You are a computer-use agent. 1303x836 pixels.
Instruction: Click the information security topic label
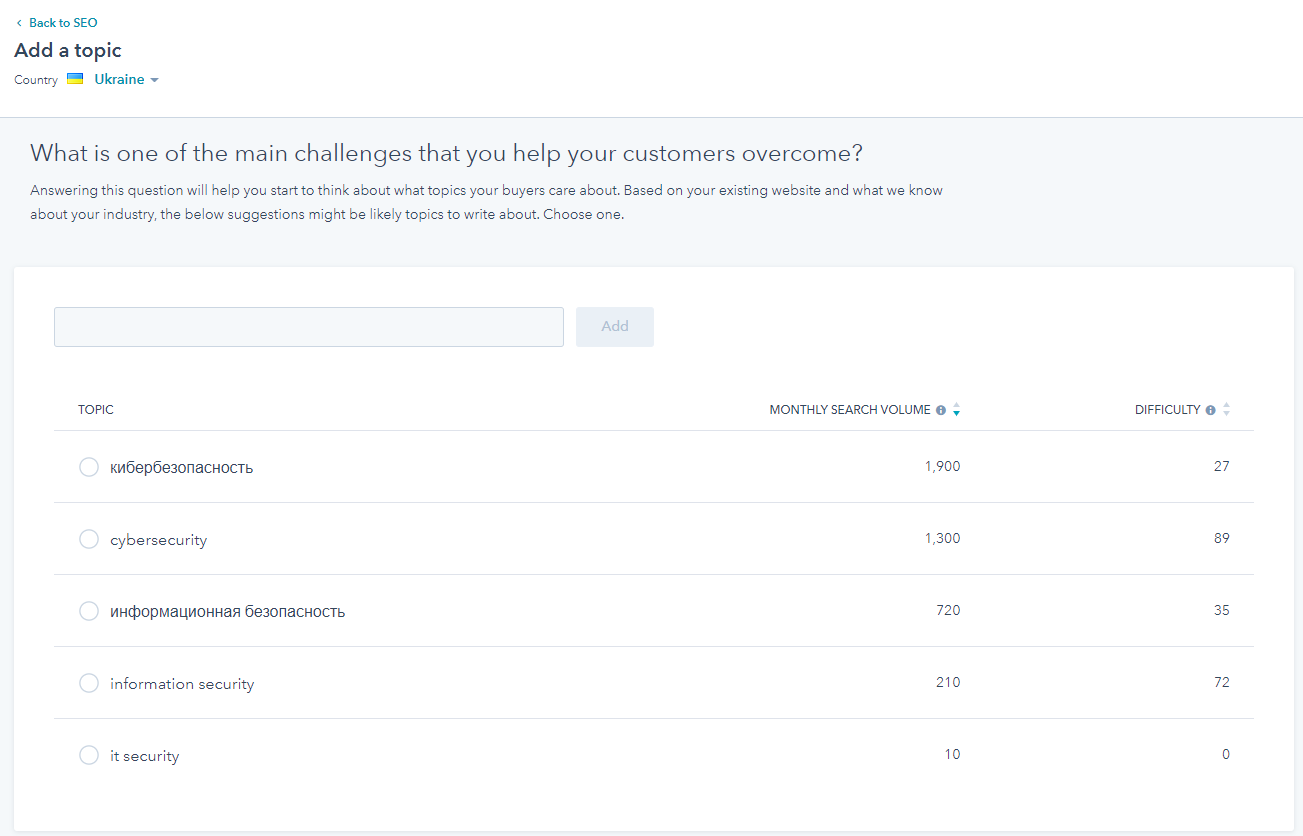pyautogui.click(x=182, y=684)
